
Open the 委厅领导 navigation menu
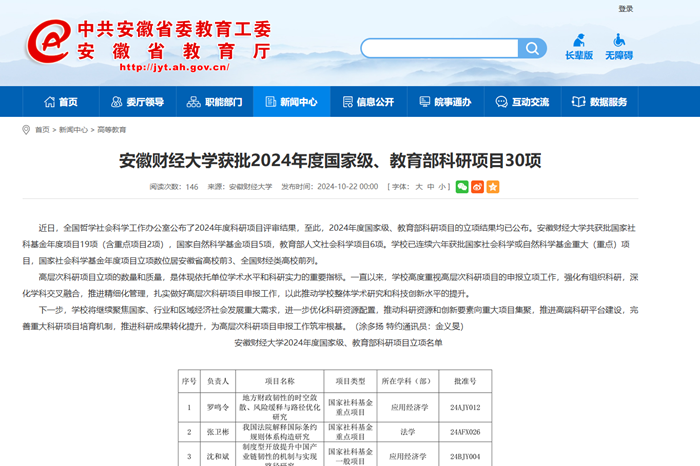coord(136,102)
